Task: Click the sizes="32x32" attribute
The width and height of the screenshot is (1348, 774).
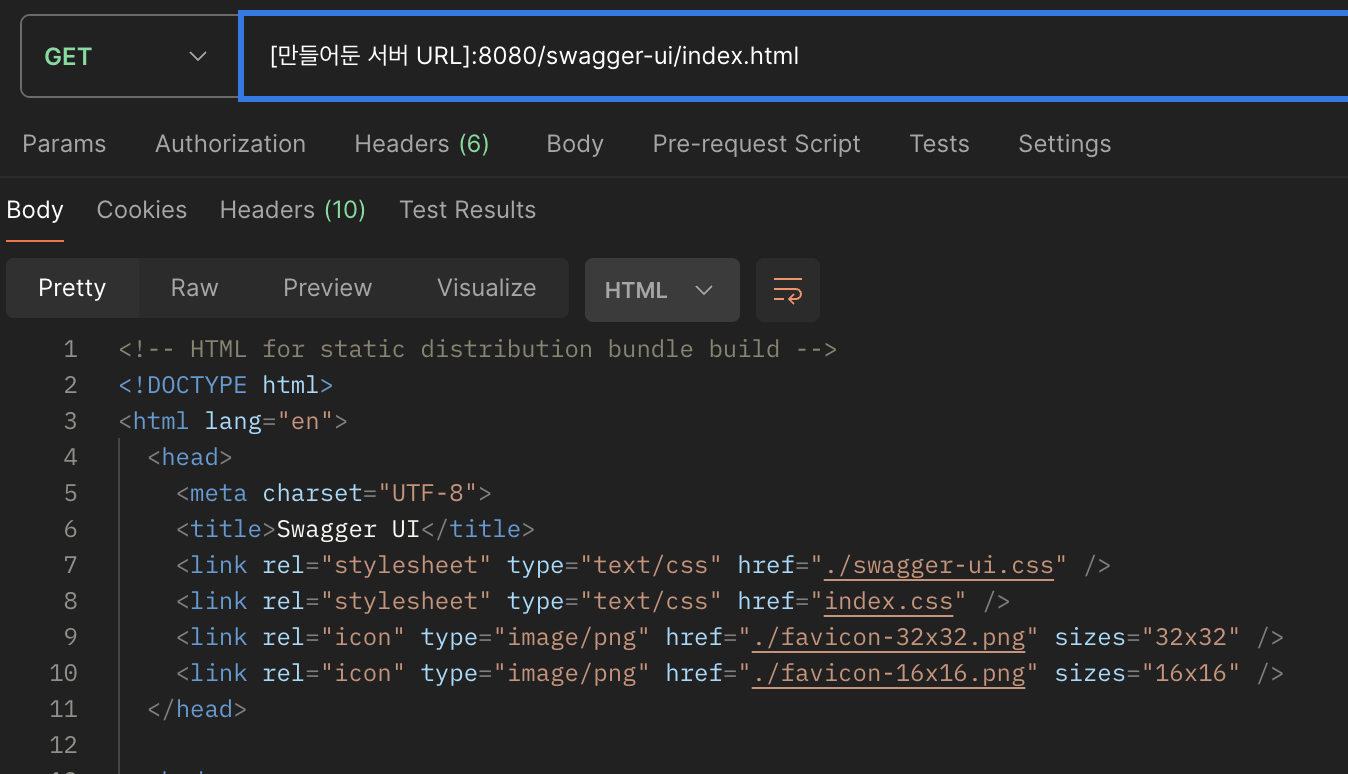Action: coord(1147,637)
